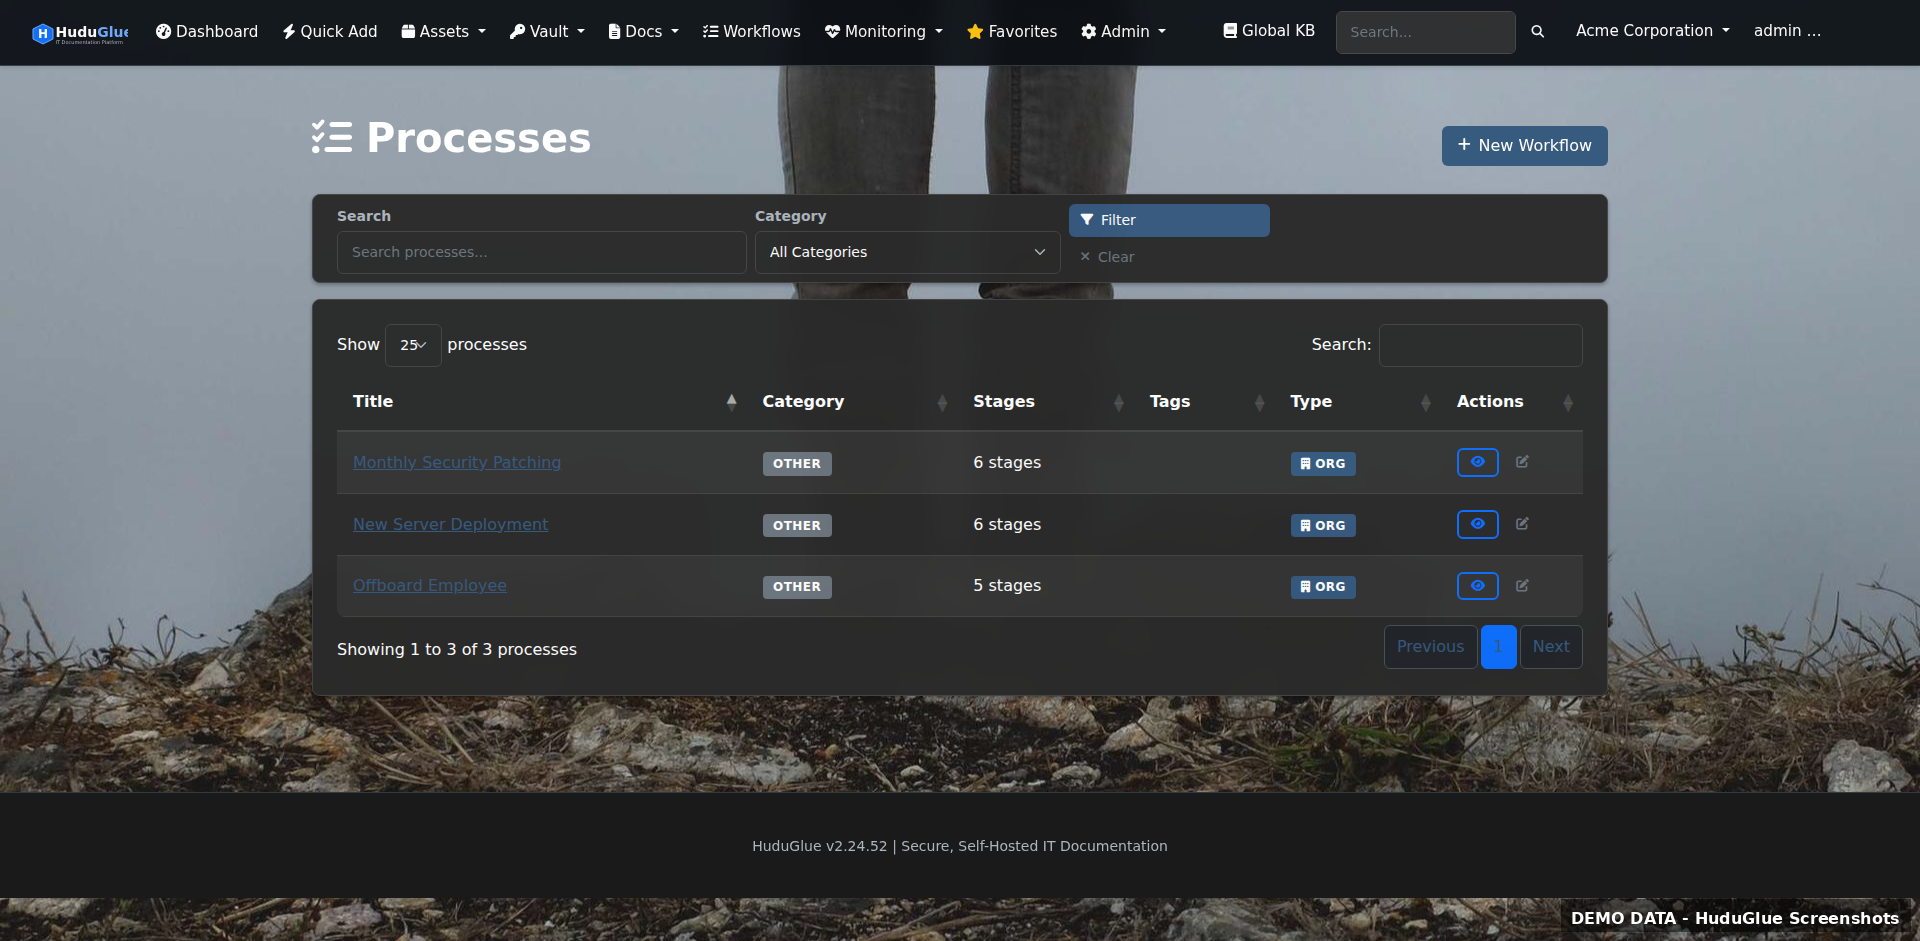Viewport: 1920px width, 941px height.
Task: Toggle view for New Server Deployment eye icon
Action: [1478, 524]
